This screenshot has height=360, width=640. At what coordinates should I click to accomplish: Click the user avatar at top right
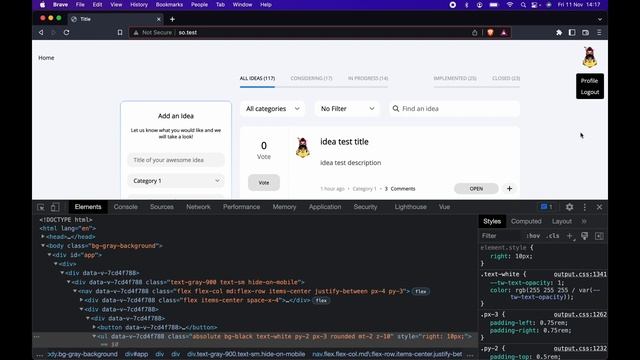pyautogui.click(x=589, y=57)
